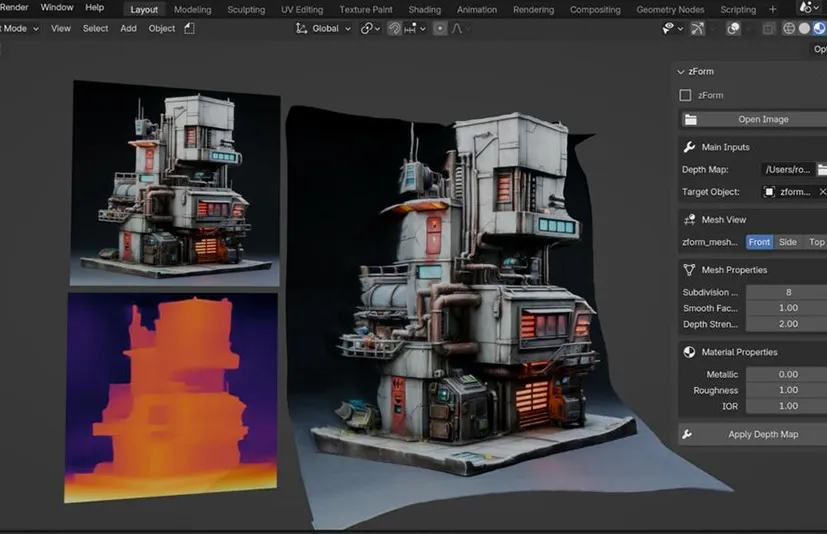Open the viewport Select menu

pyautogui.click(x=95, y=28)
